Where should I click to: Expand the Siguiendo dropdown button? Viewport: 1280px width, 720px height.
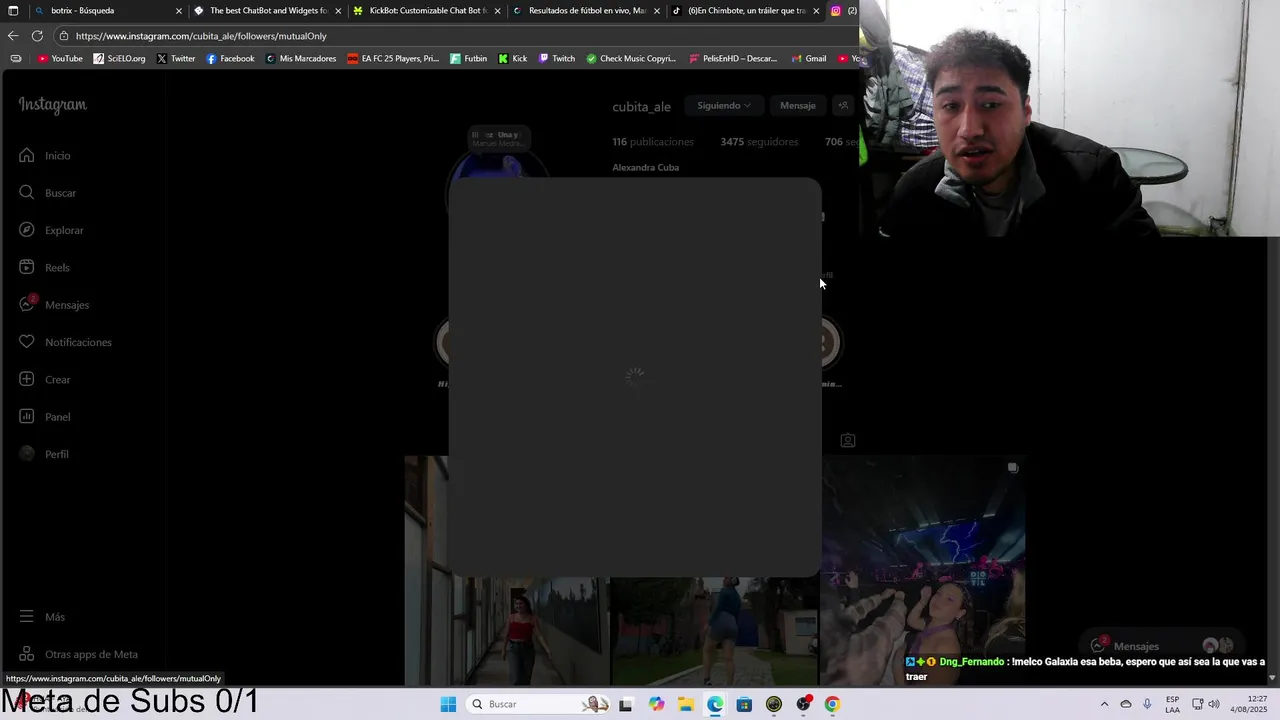(x=725, y=105)
